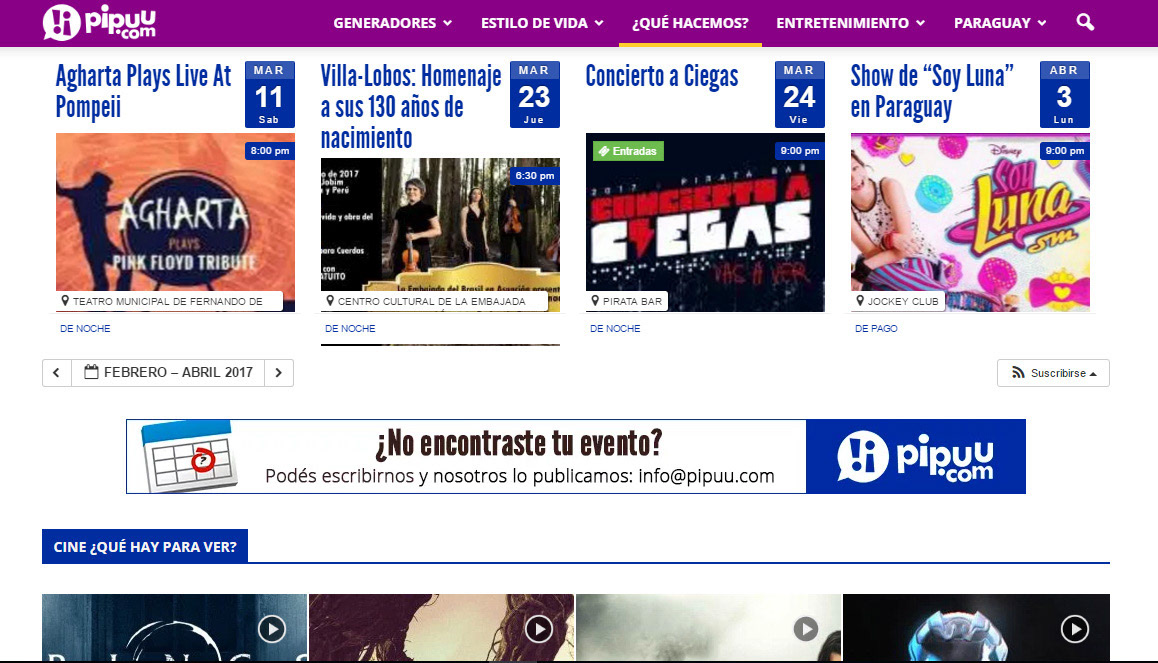Click the MAR 24 Vie date badge
This screenshot has height=663, width=1158.
coord(800,95)
